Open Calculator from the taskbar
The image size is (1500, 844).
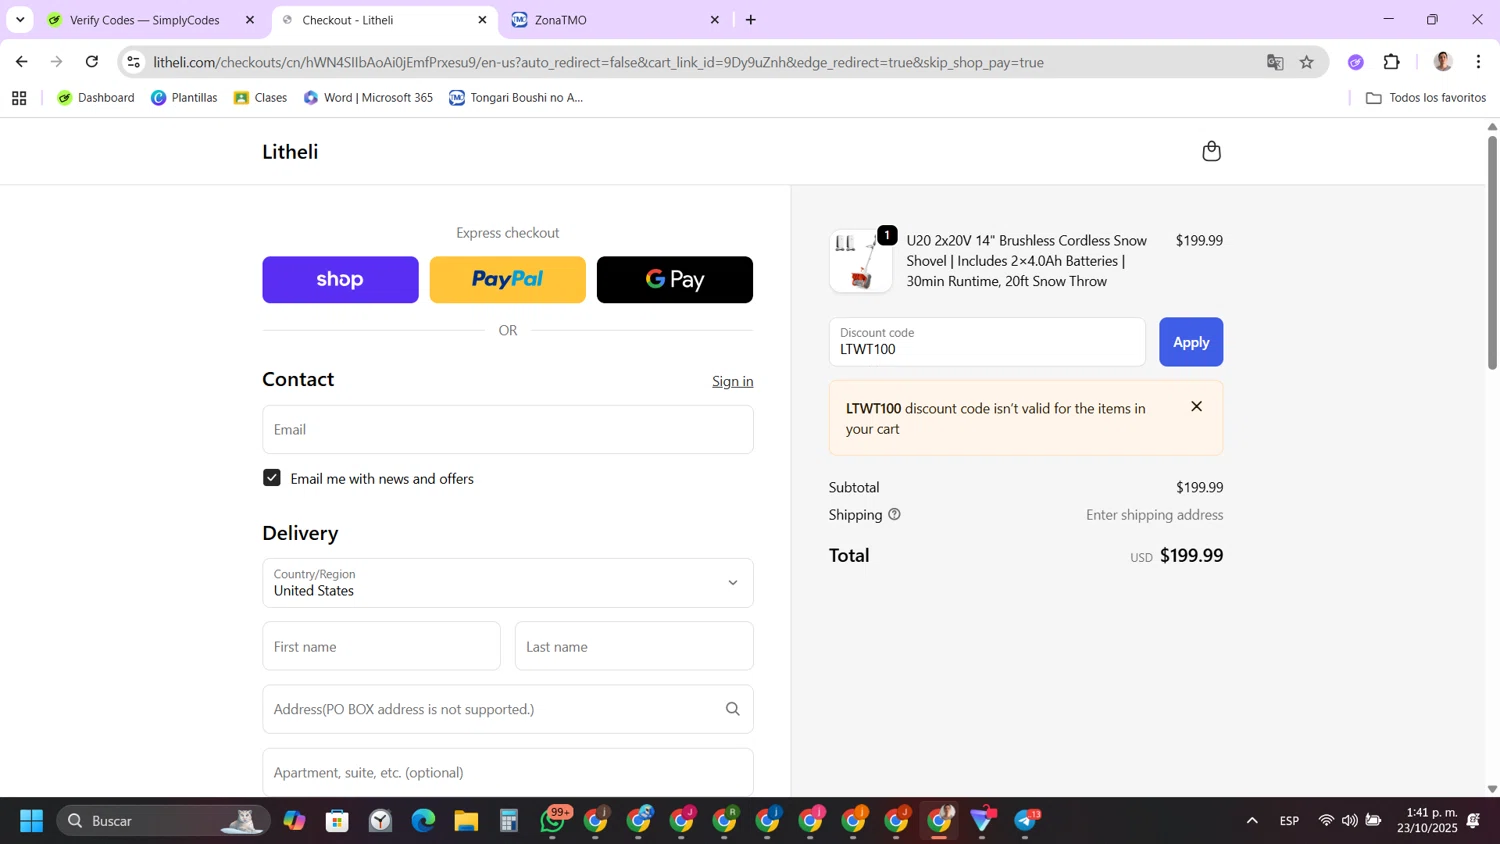[x=509, y=821]
